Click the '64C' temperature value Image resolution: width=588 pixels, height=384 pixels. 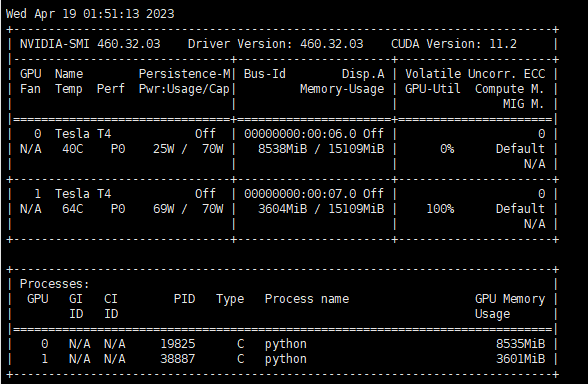(x=73, y=209)
